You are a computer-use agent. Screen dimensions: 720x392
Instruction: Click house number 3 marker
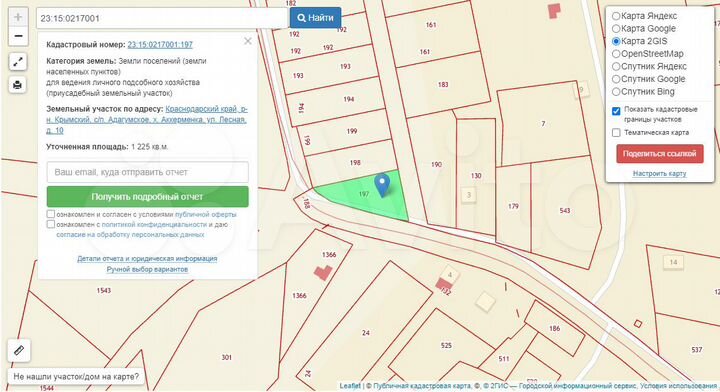(468, 195)
